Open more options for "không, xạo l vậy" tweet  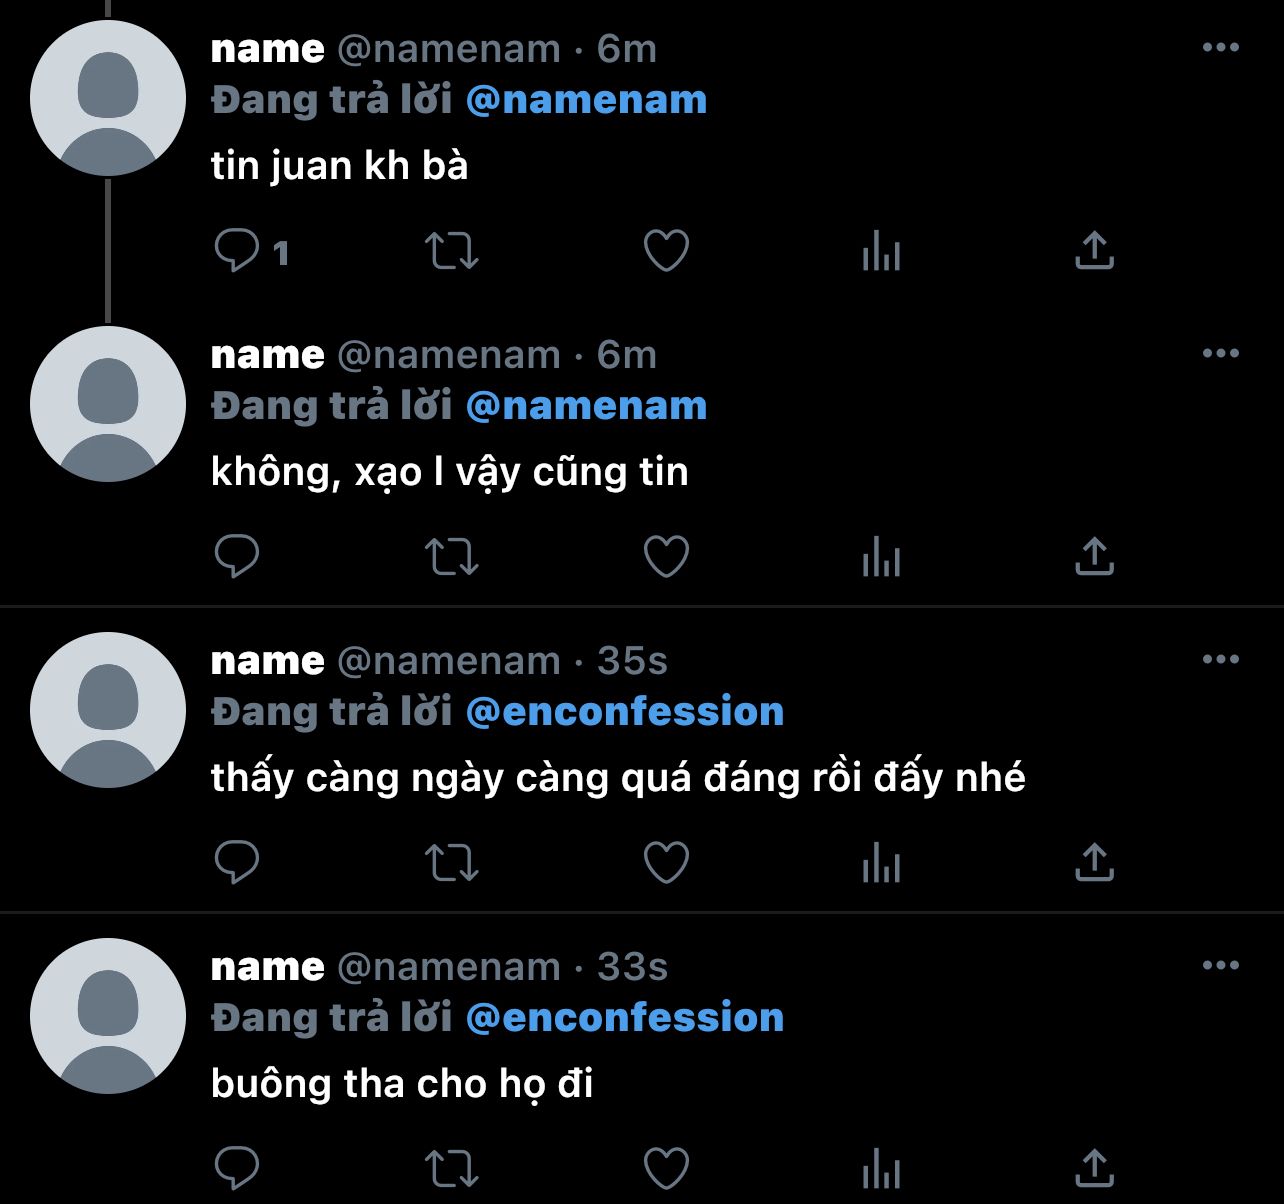point(1220,354)
